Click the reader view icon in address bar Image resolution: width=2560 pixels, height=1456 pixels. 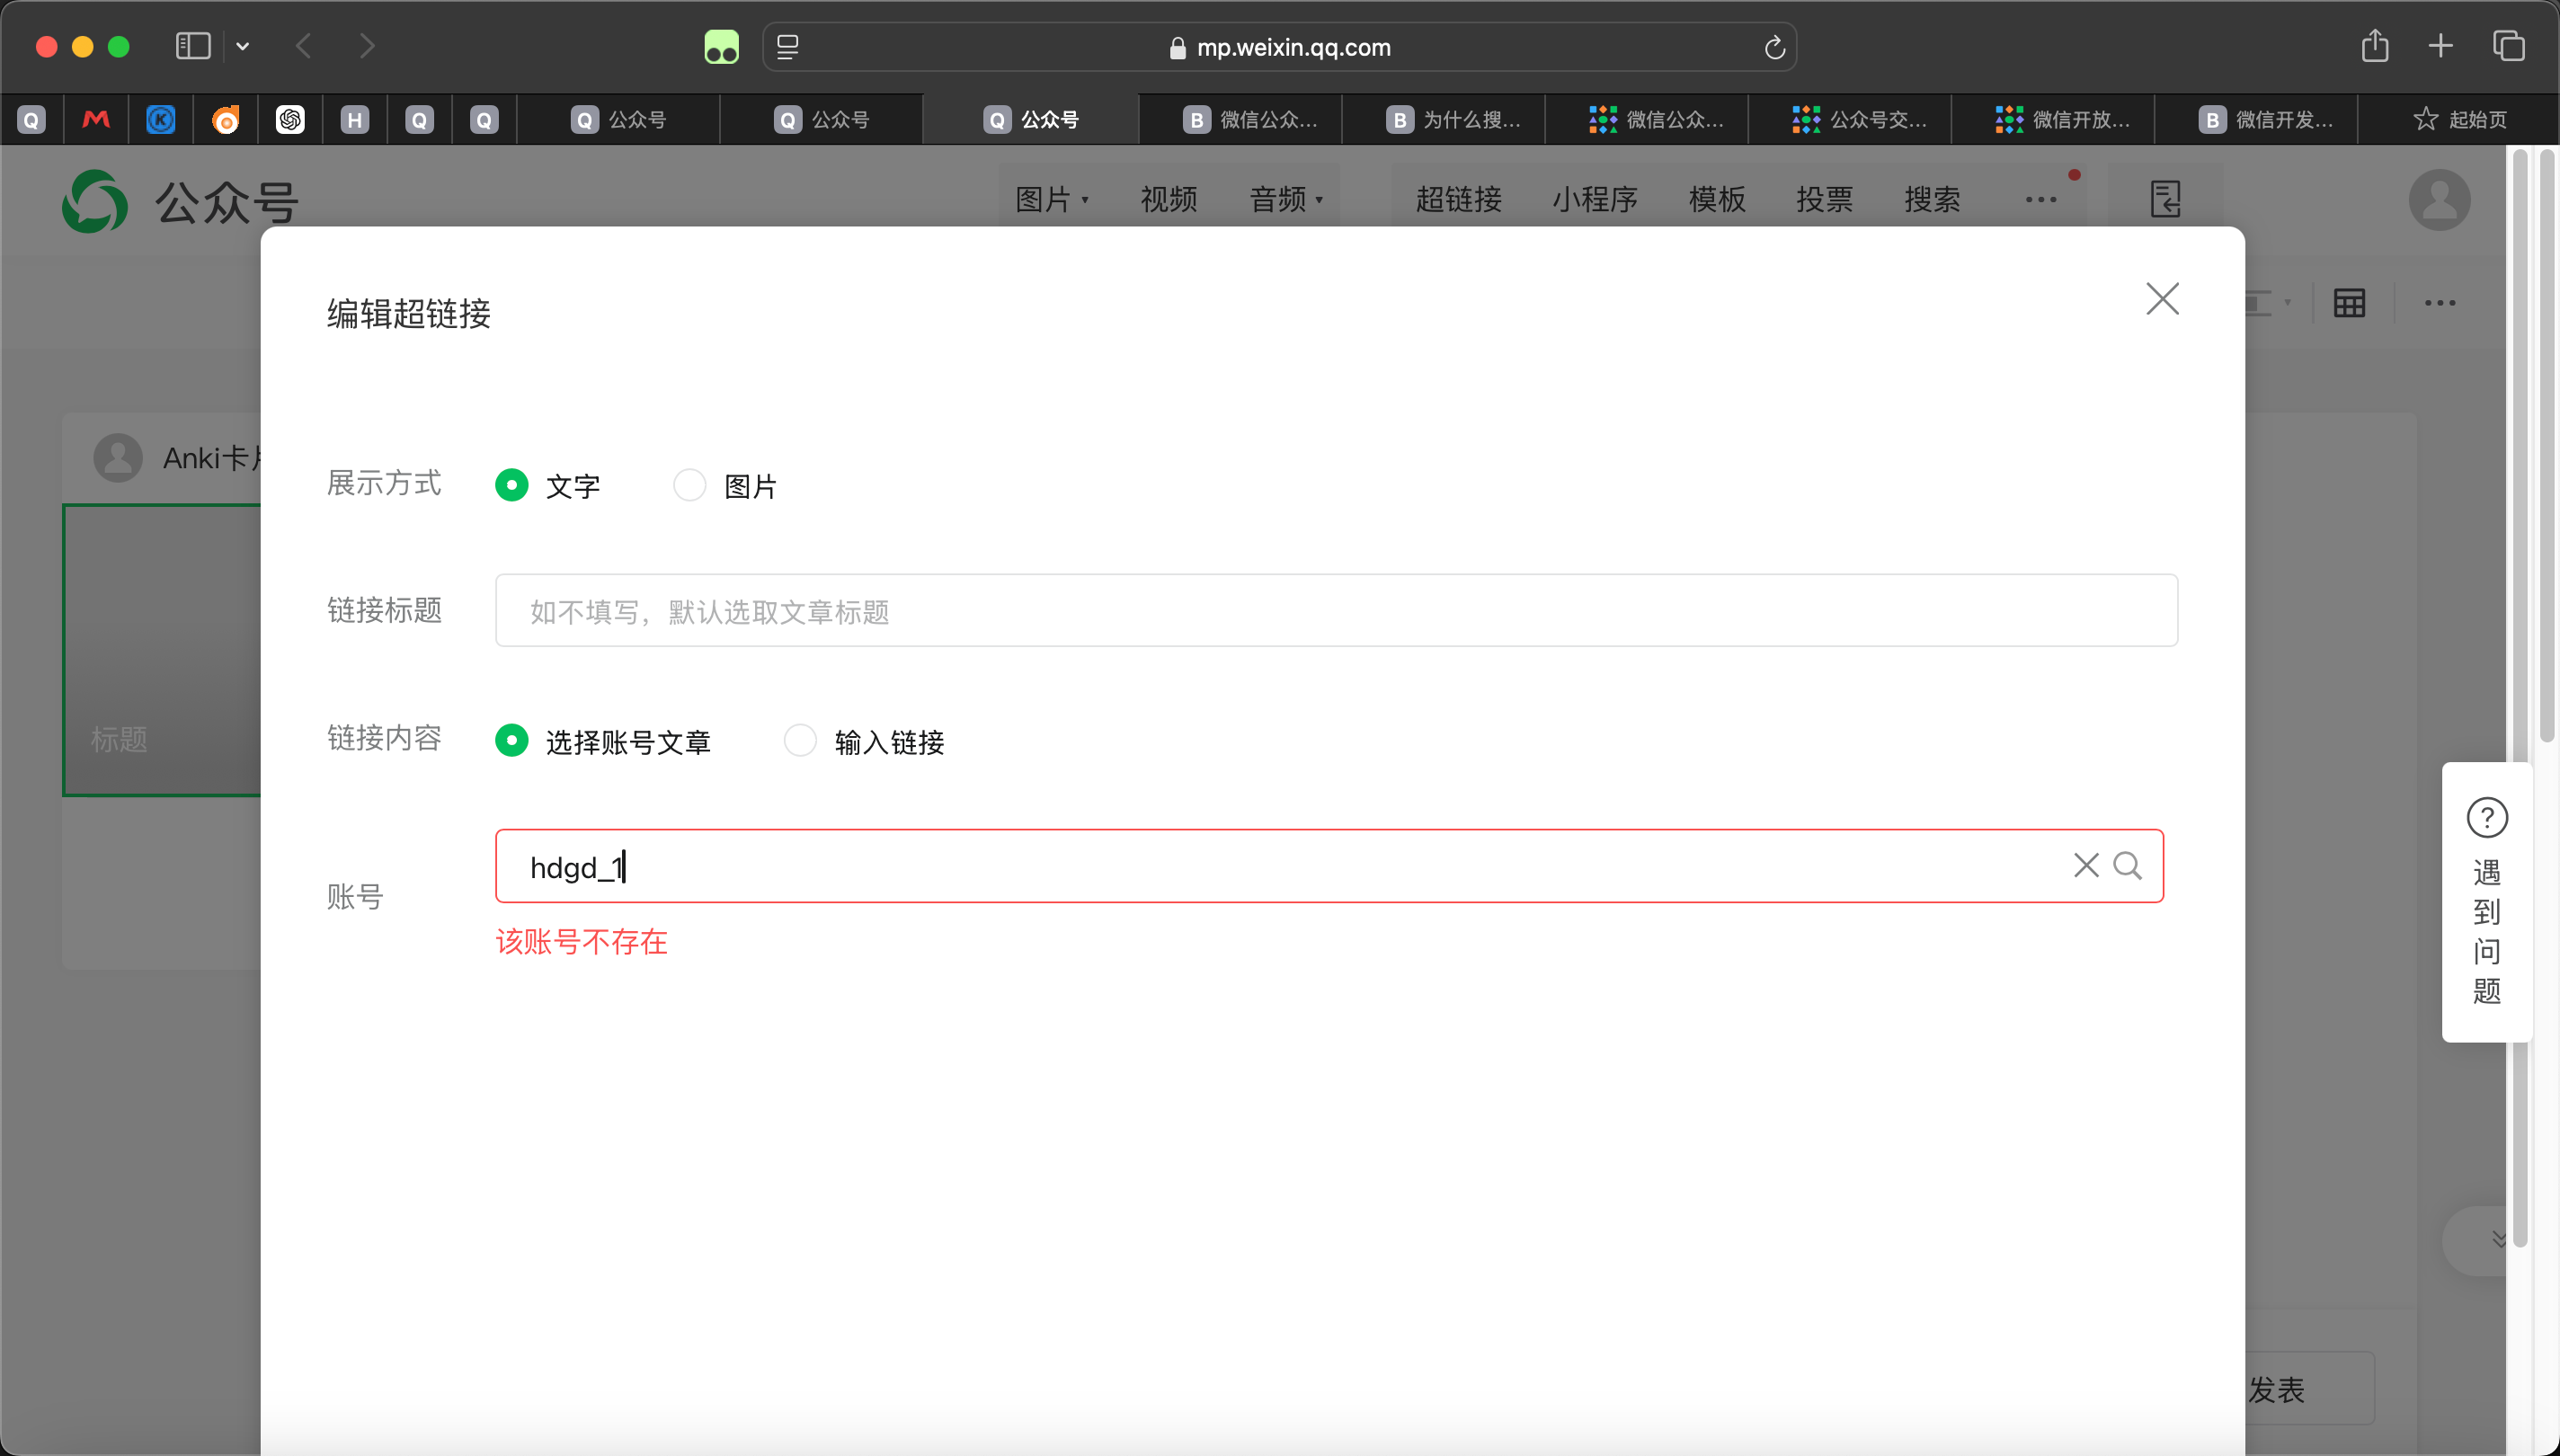pyautogui.click(x=787, y=47)
